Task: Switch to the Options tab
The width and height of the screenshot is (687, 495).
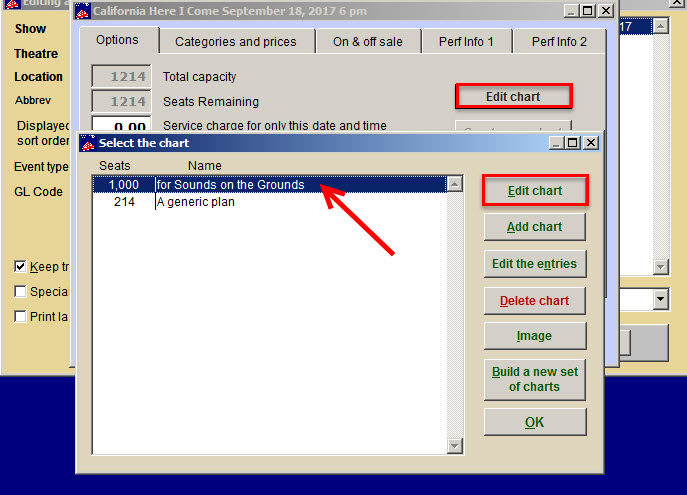Action: pyautogui.click(x=117, y=40)
